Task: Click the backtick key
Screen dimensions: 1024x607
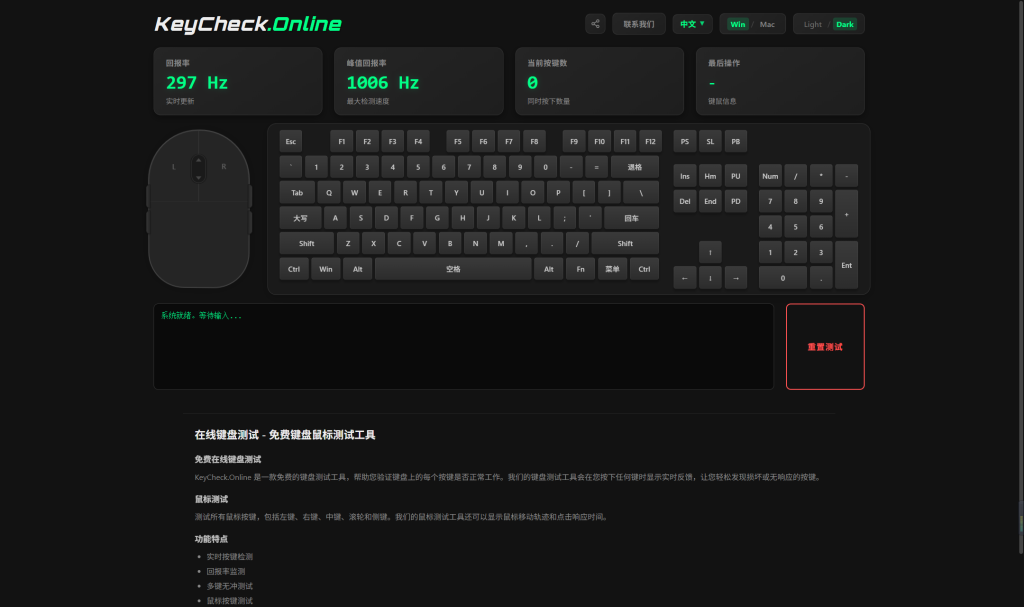Action: (x=291, y=167)
